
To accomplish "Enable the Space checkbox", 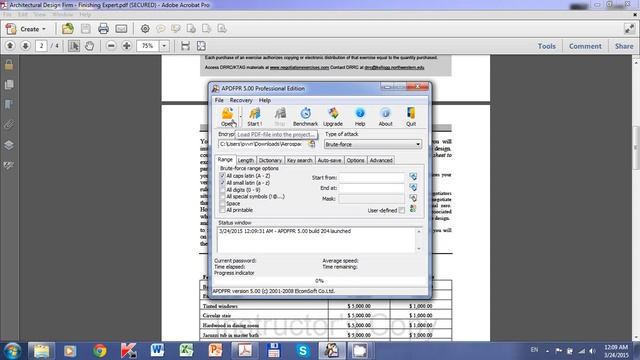I will [x=222, y=203].
